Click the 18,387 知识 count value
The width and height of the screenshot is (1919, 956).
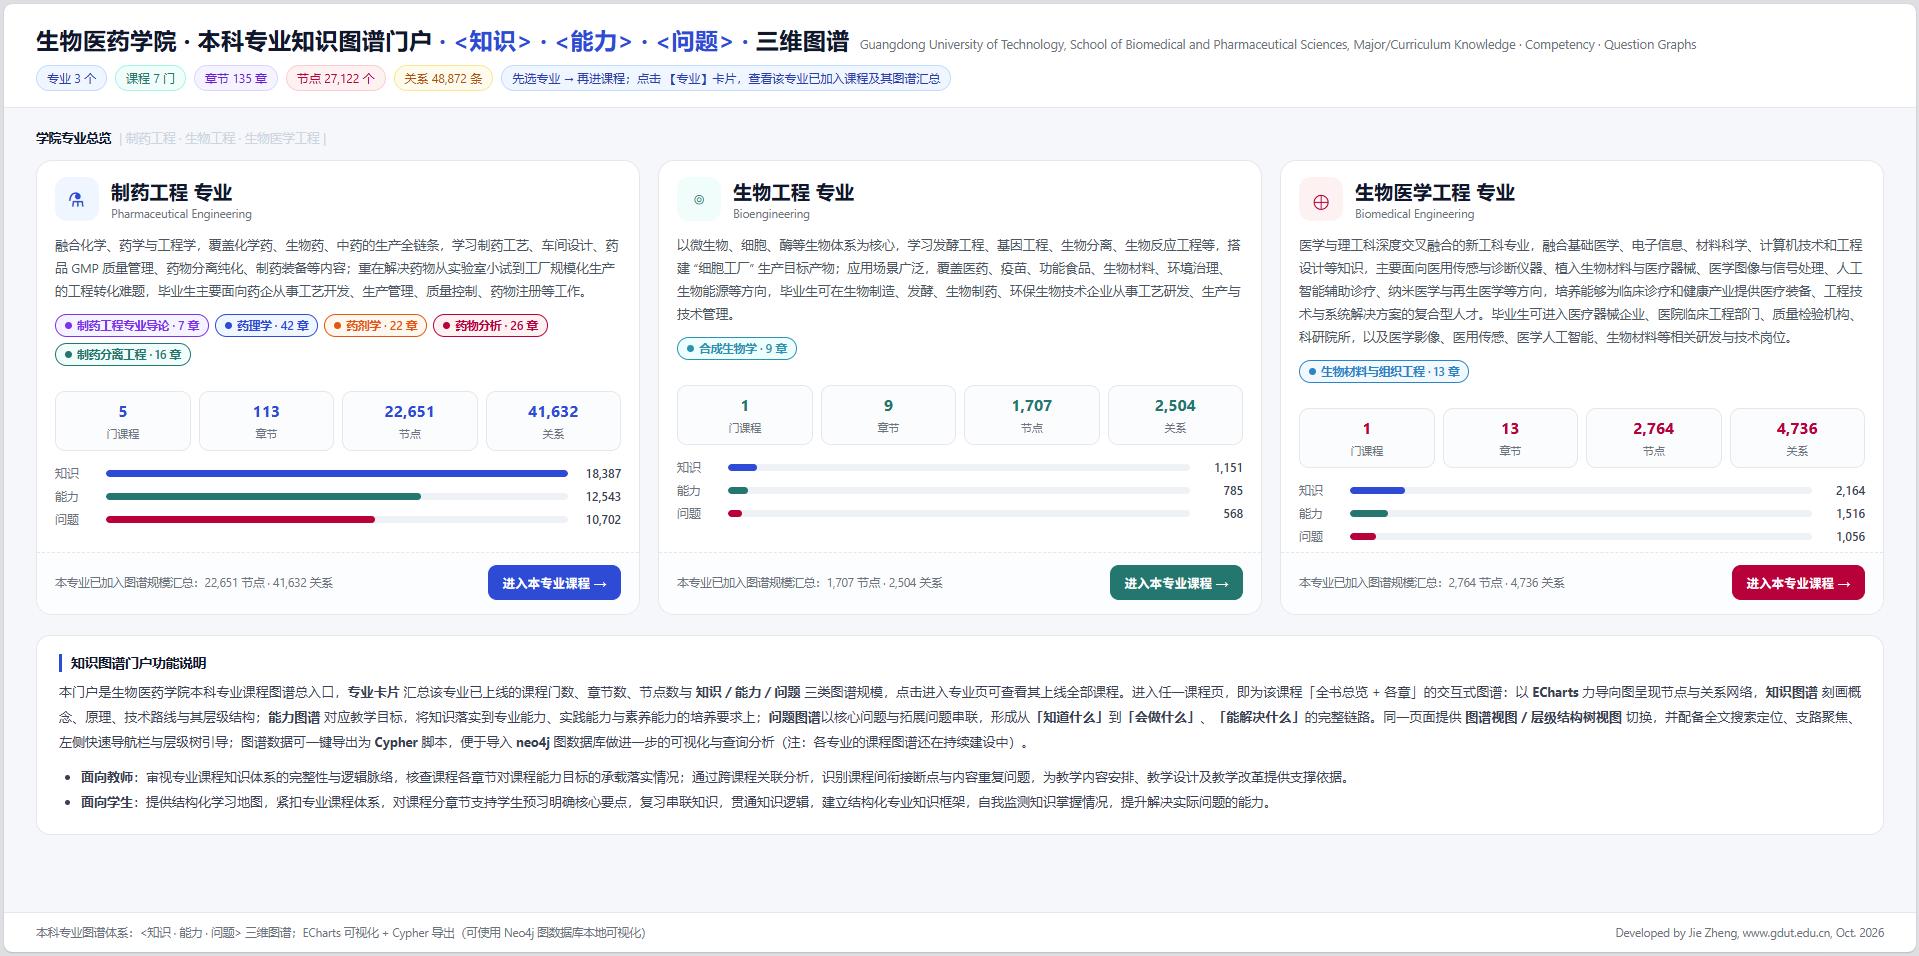603,474
